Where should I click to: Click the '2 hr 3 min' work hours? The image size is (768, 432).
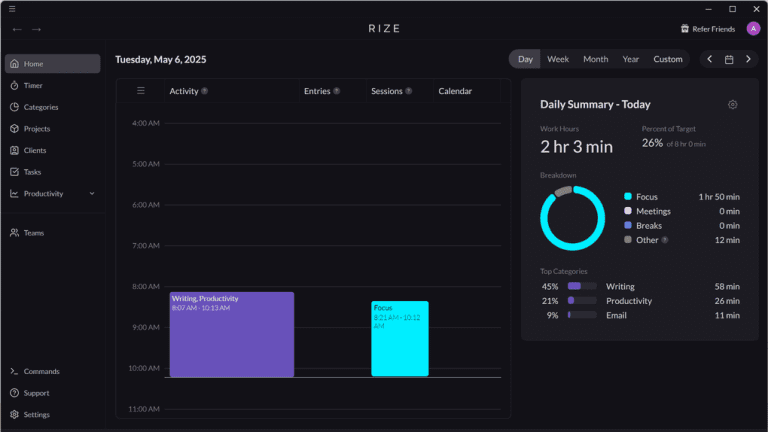click(x=576, y=146)
